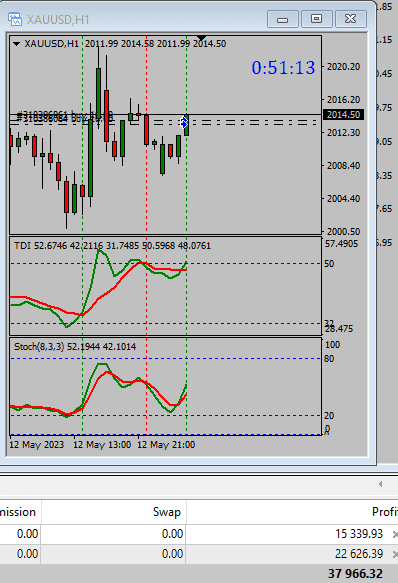The image size is (398, 583).
Task: Click commission 0.00 in 15 339.93 row
Action: click(x=27, y=534)
